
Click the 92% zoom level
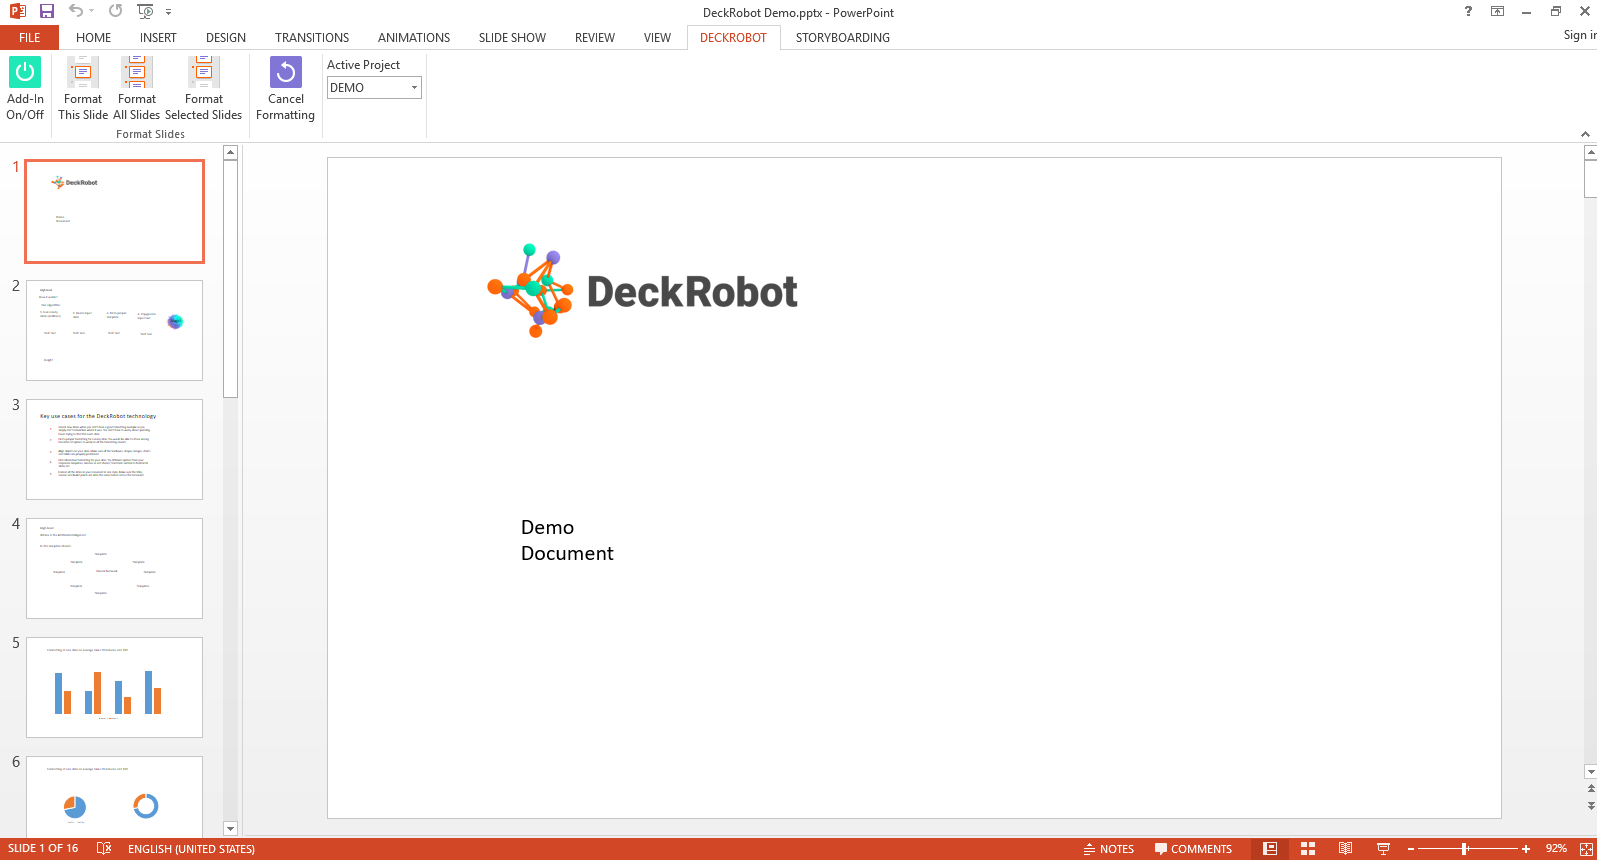1556,849
